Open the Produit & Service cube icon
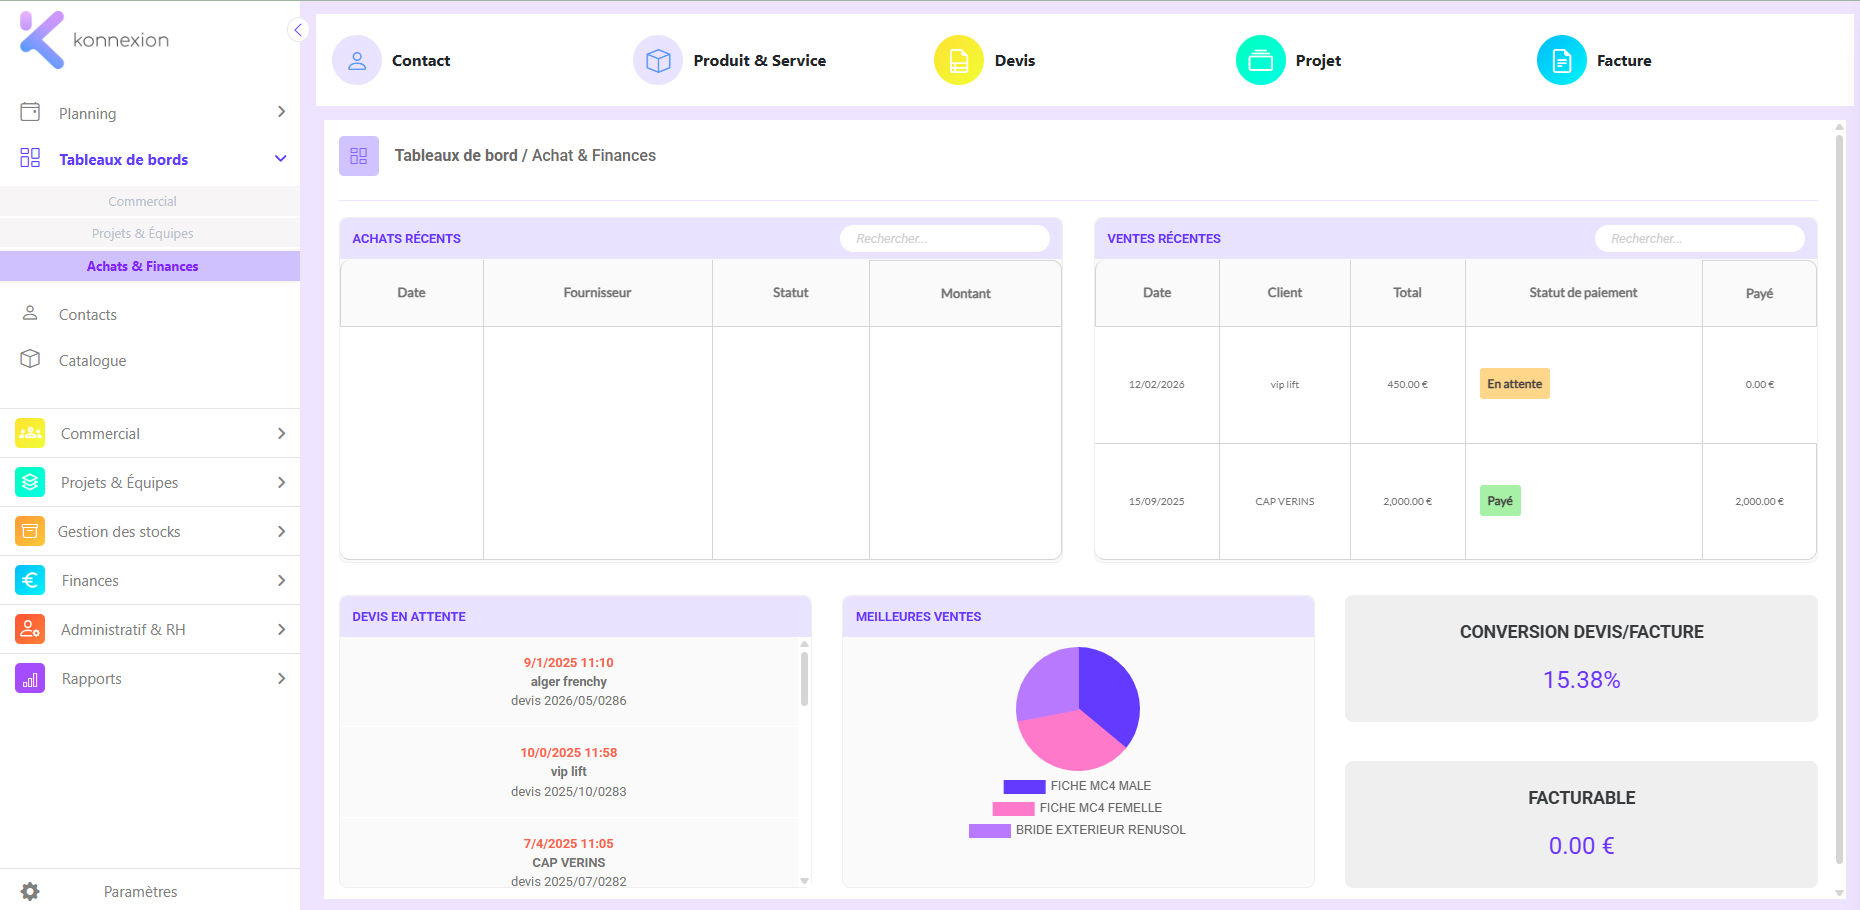 click(658, 60)
